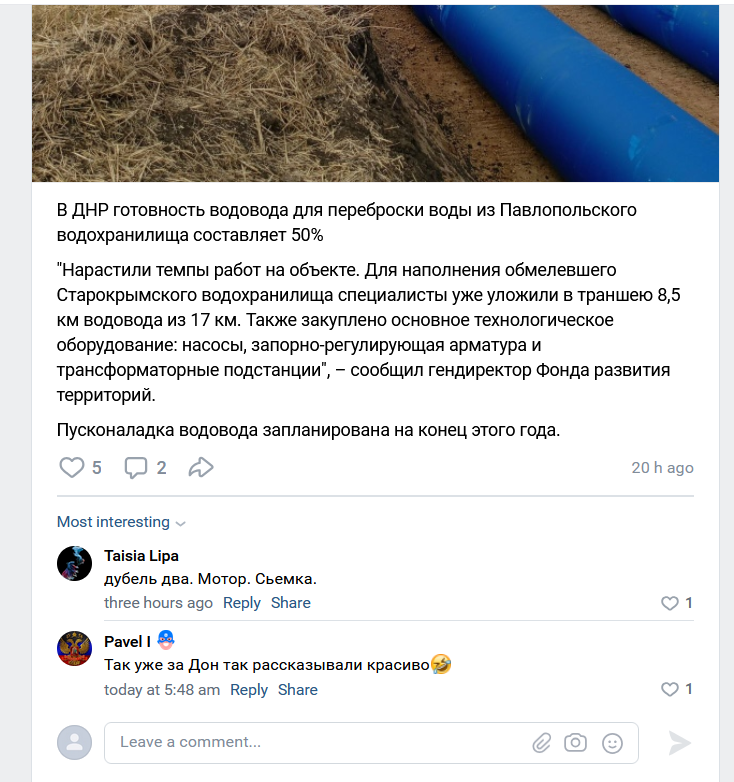734x782 pixels.
Task: Send comment with paper plane icon
Action: coord(679,743)
